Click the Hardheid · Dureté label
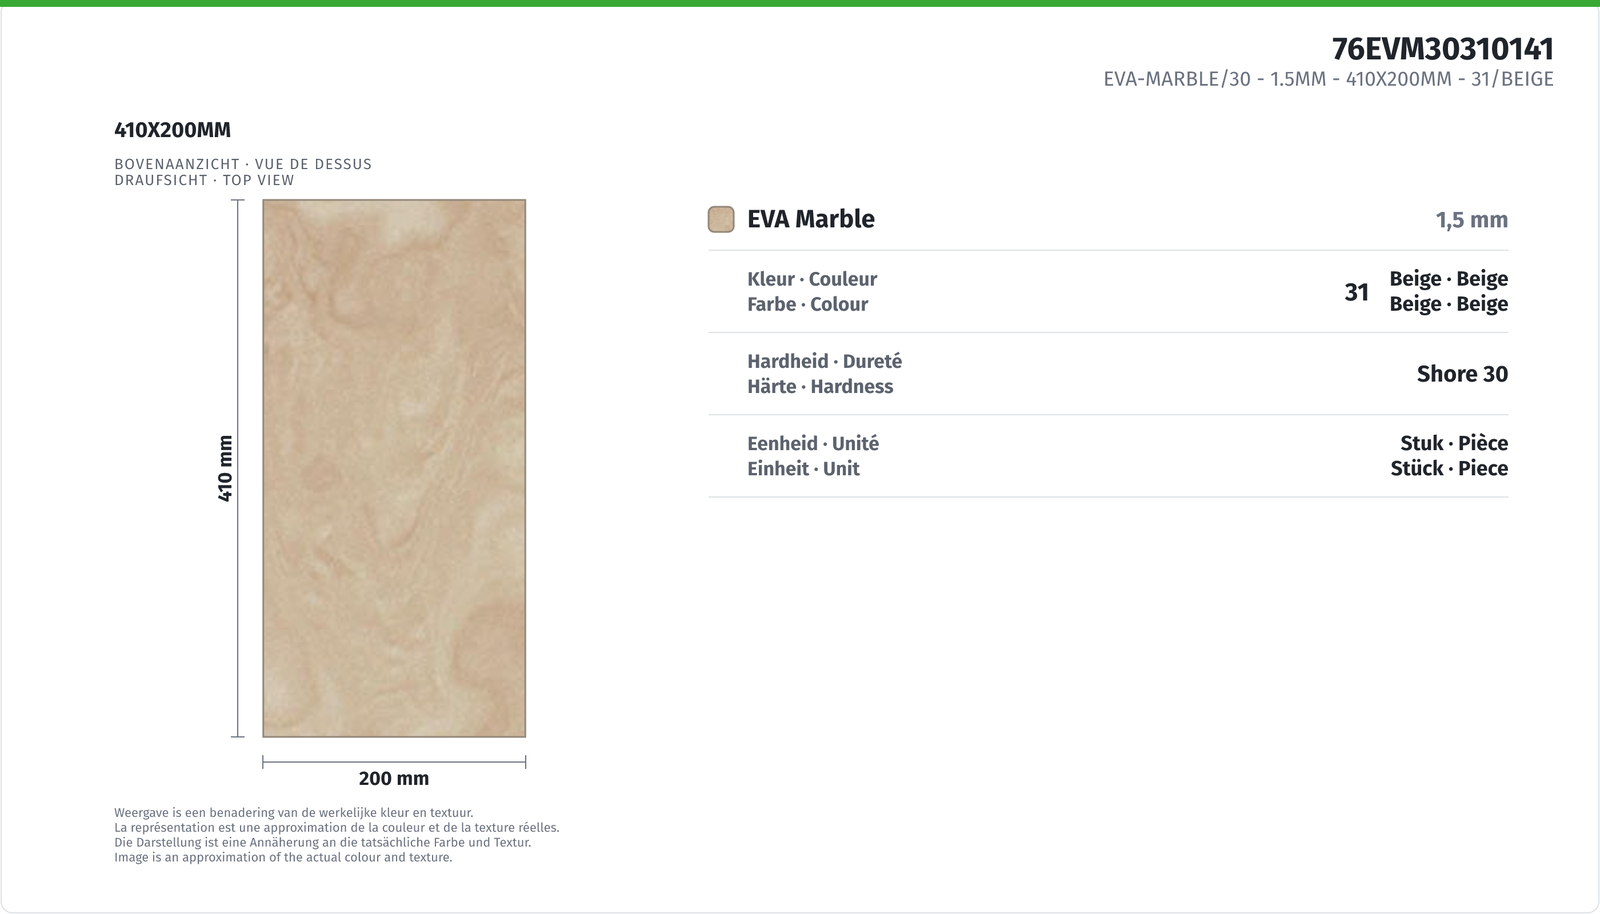This screenshot has width=1600, height=914. (x=824, y=361)
